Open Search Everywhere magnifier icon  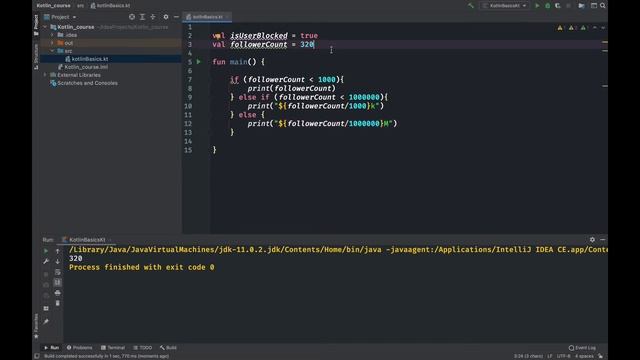tap(603, 6)
